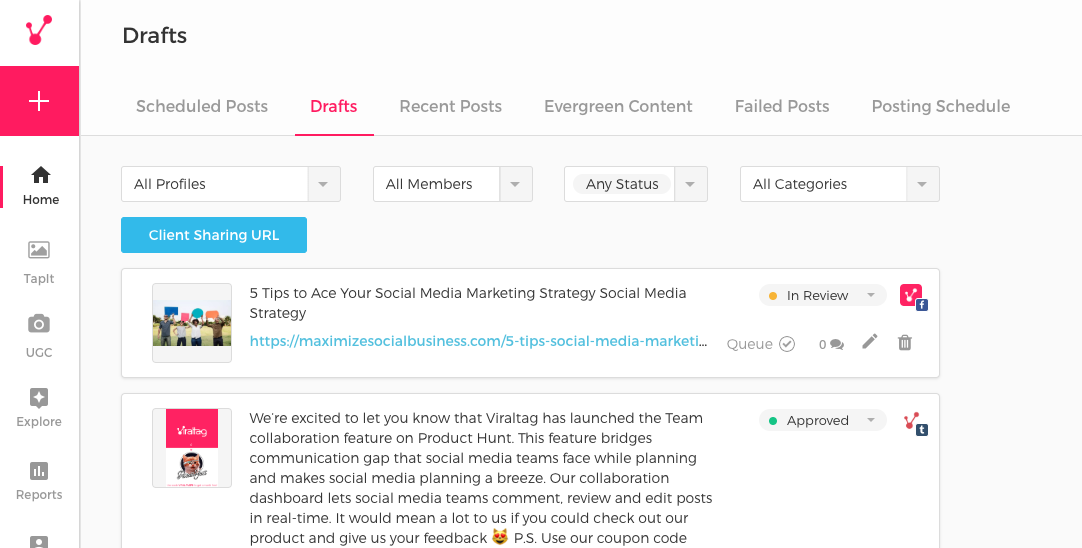This screenshot has height=548, width=1082.
Task: Switch to the Evergreen Content tab
Action: pos(618,106)
